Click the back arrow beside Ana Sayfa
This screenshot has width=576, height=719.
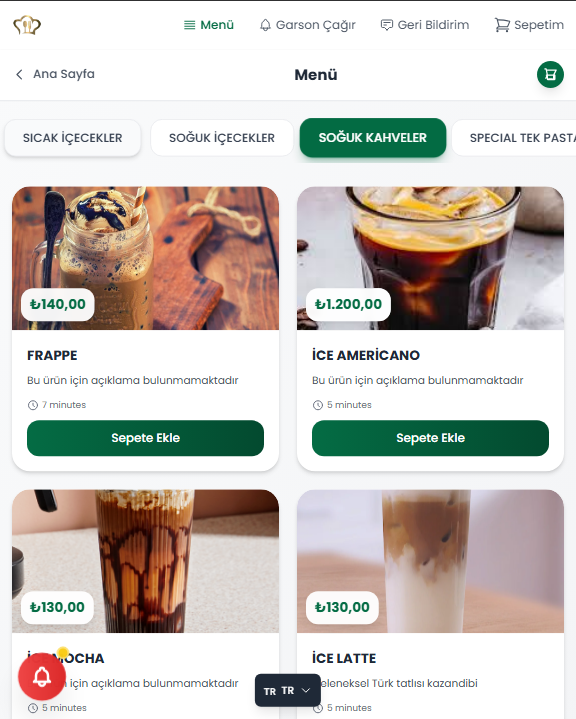(x=19, y=74)
